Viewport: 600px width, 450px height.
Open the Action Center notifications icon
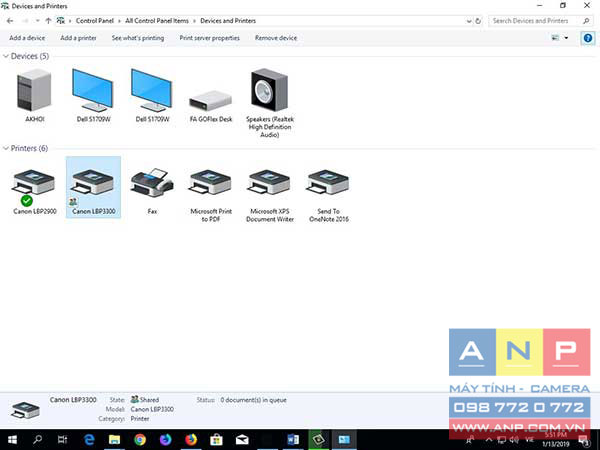(x=584, y=440)
